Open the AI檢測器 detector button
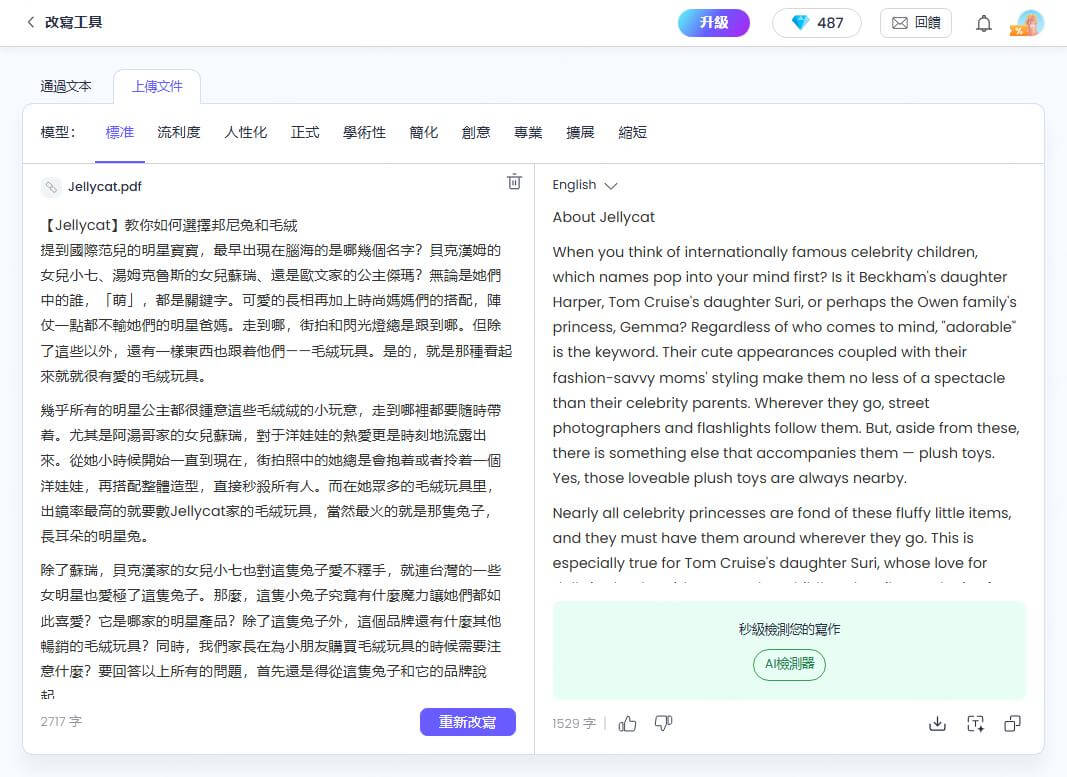Screen dimensions: 1067x777 click(x=789, y=664)
